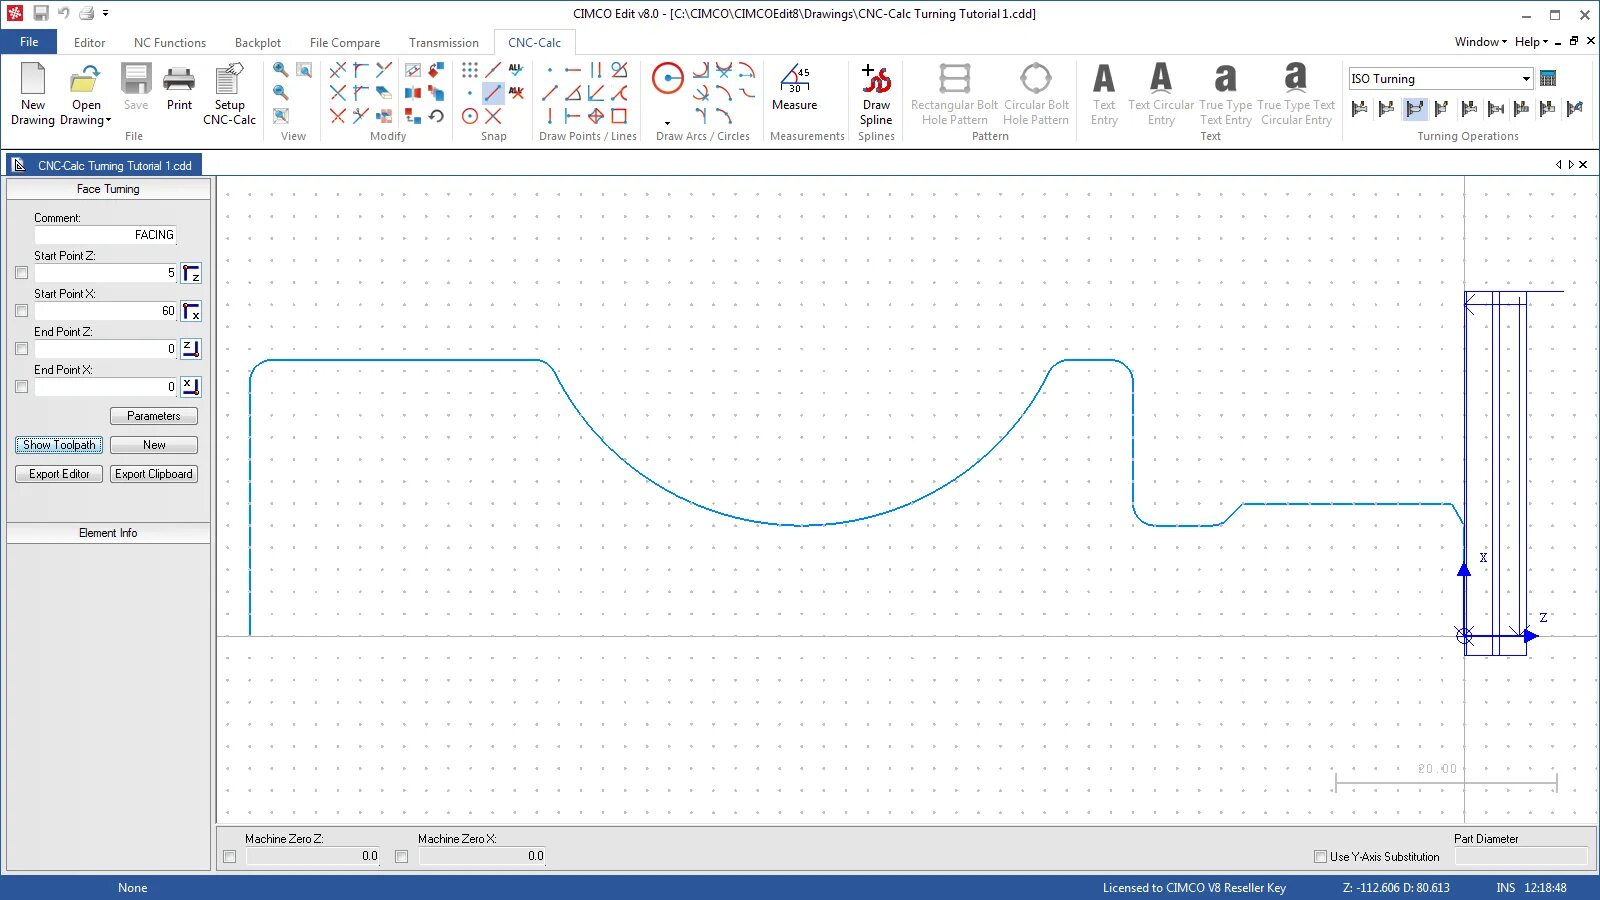Click the highlighted Face Turning operation icon

[1414, 108]
